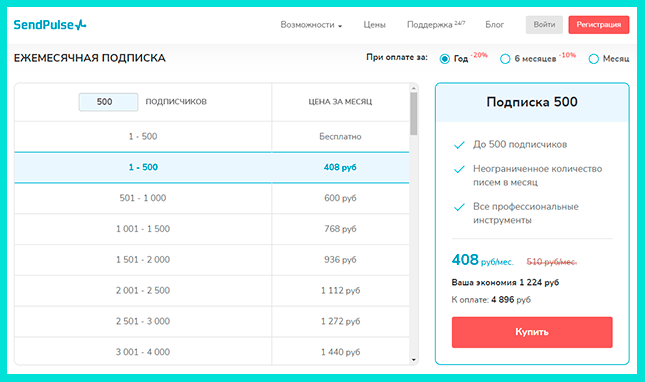Click the Войти button
Screen dimensions: 645x382
coord(544,25)
